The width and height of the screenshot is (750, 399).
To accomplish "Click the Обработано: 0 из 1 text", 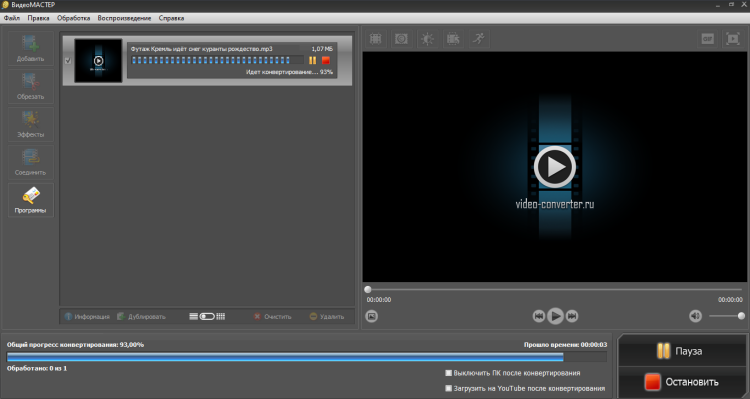I will point(37,368).
